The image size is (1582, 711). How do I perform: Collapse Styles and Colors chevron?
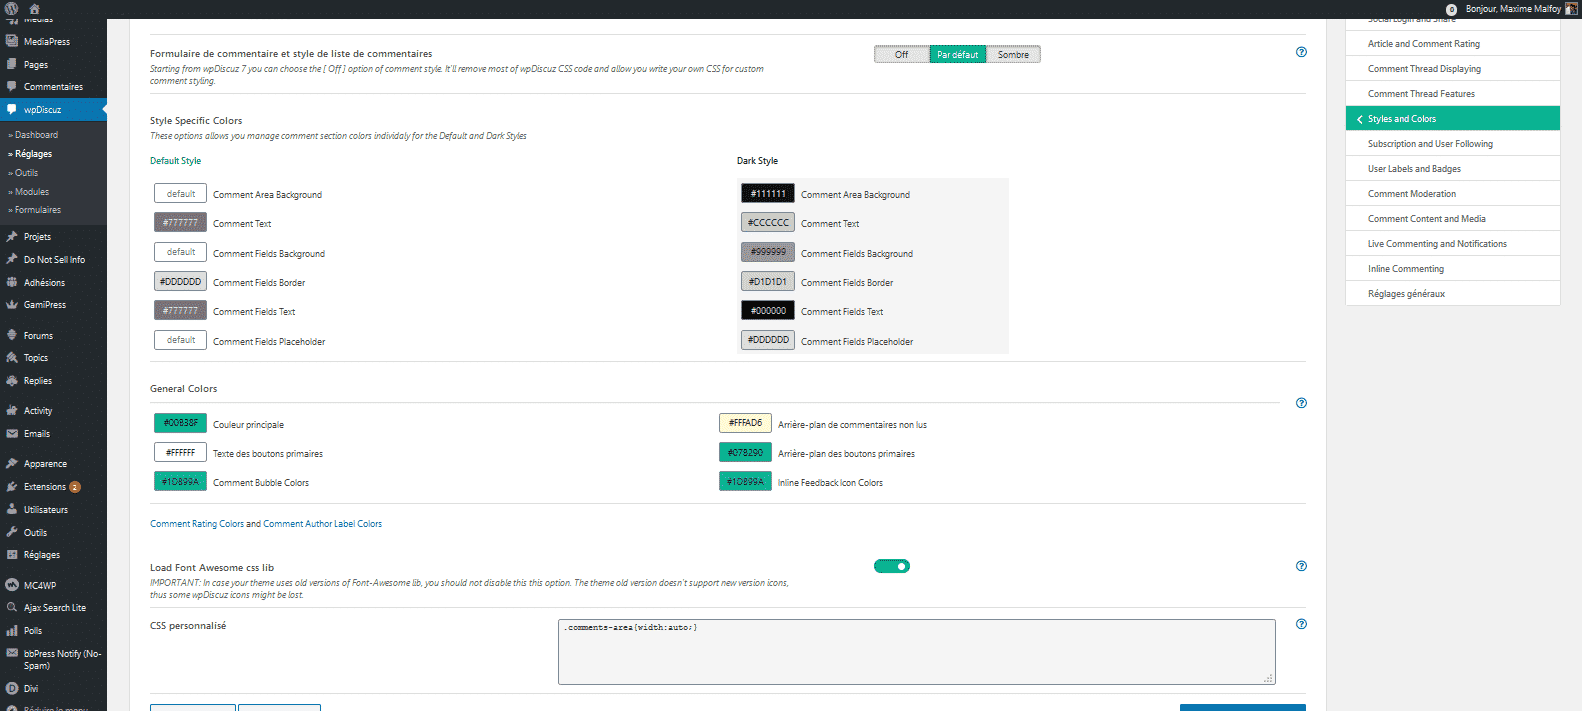click(x=1360, y=119)
